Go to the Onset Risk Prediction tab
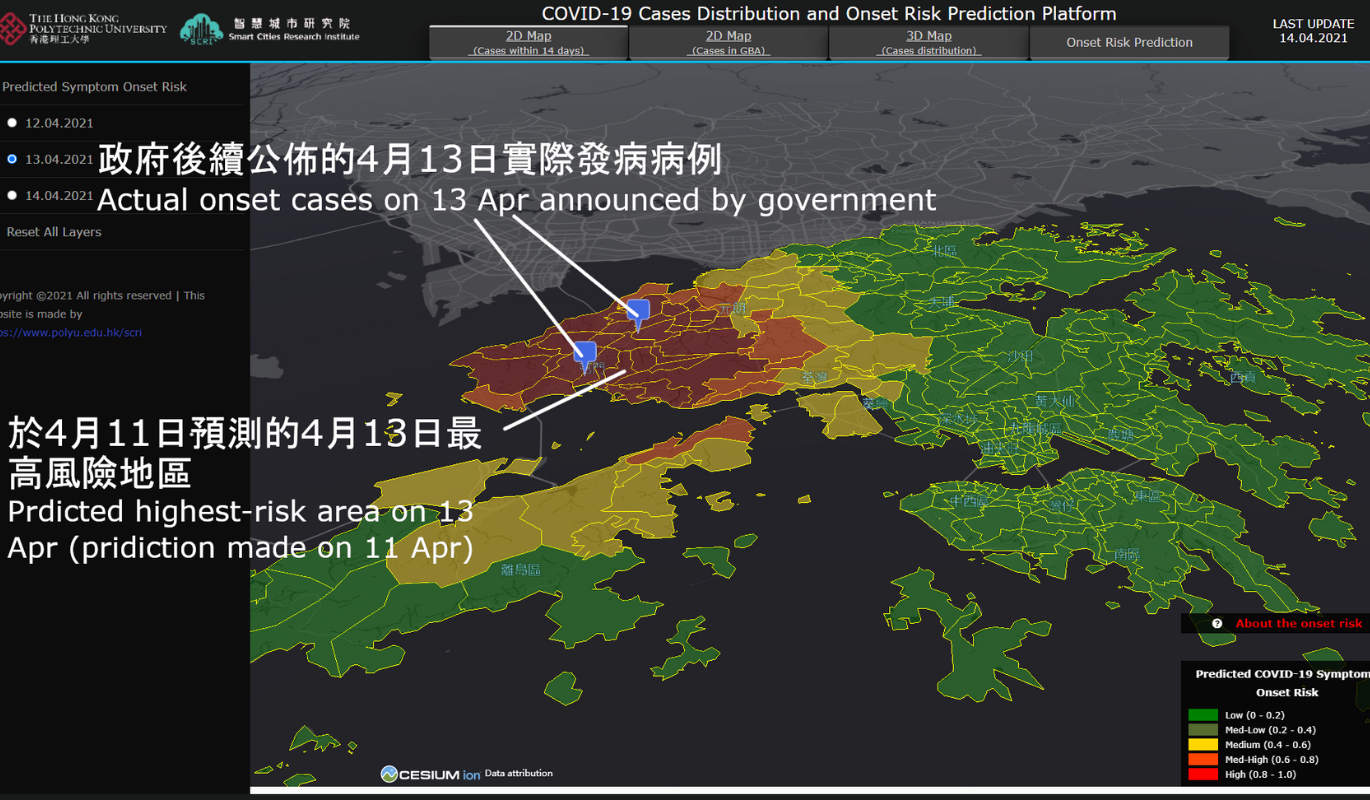The height and width of the screenshot is (800, 1370). pos(1129,42)
